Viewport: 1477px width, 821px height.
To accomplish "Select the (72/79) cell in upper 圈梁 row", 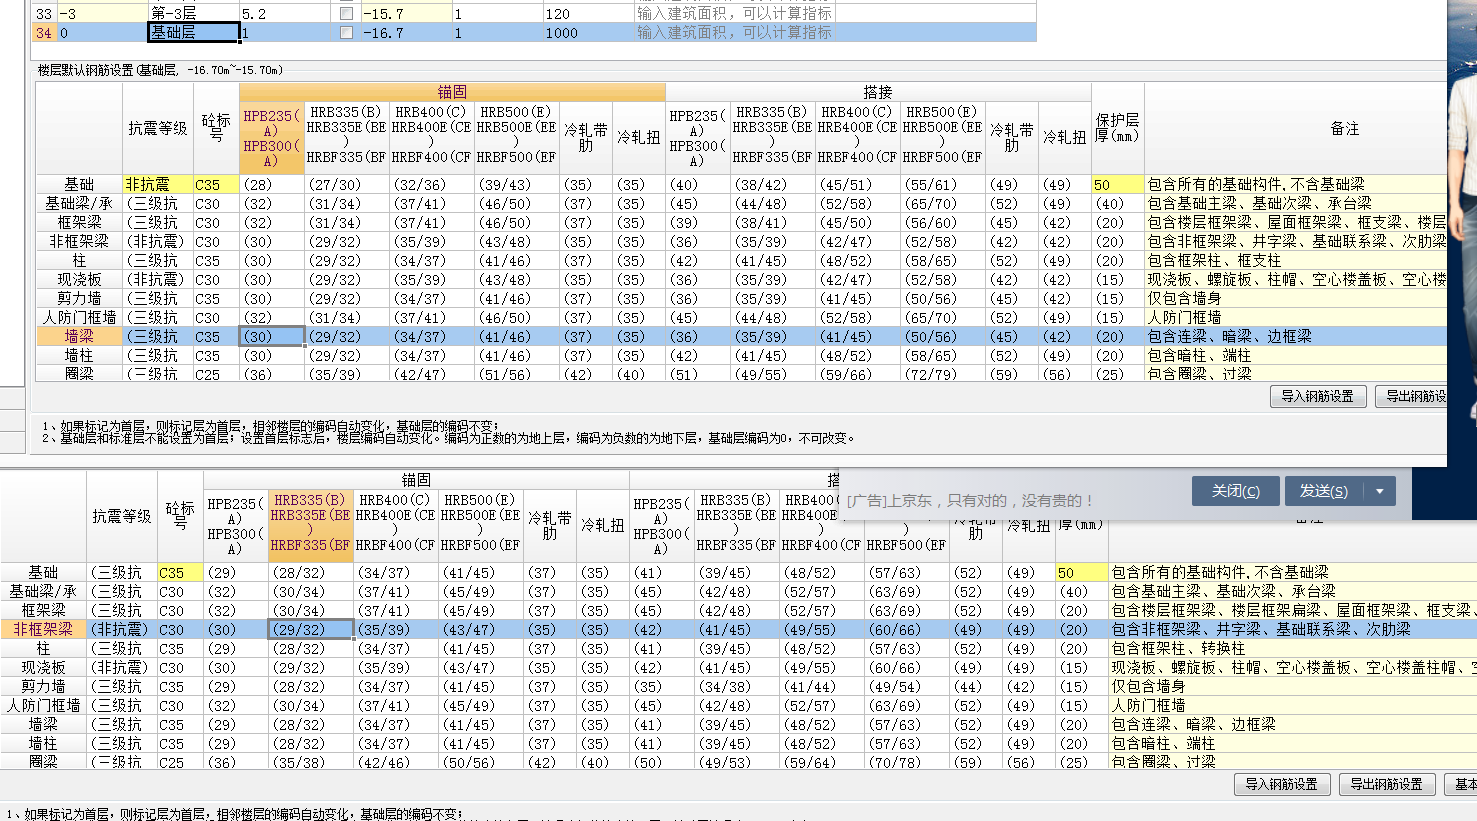I will point(943,374).
